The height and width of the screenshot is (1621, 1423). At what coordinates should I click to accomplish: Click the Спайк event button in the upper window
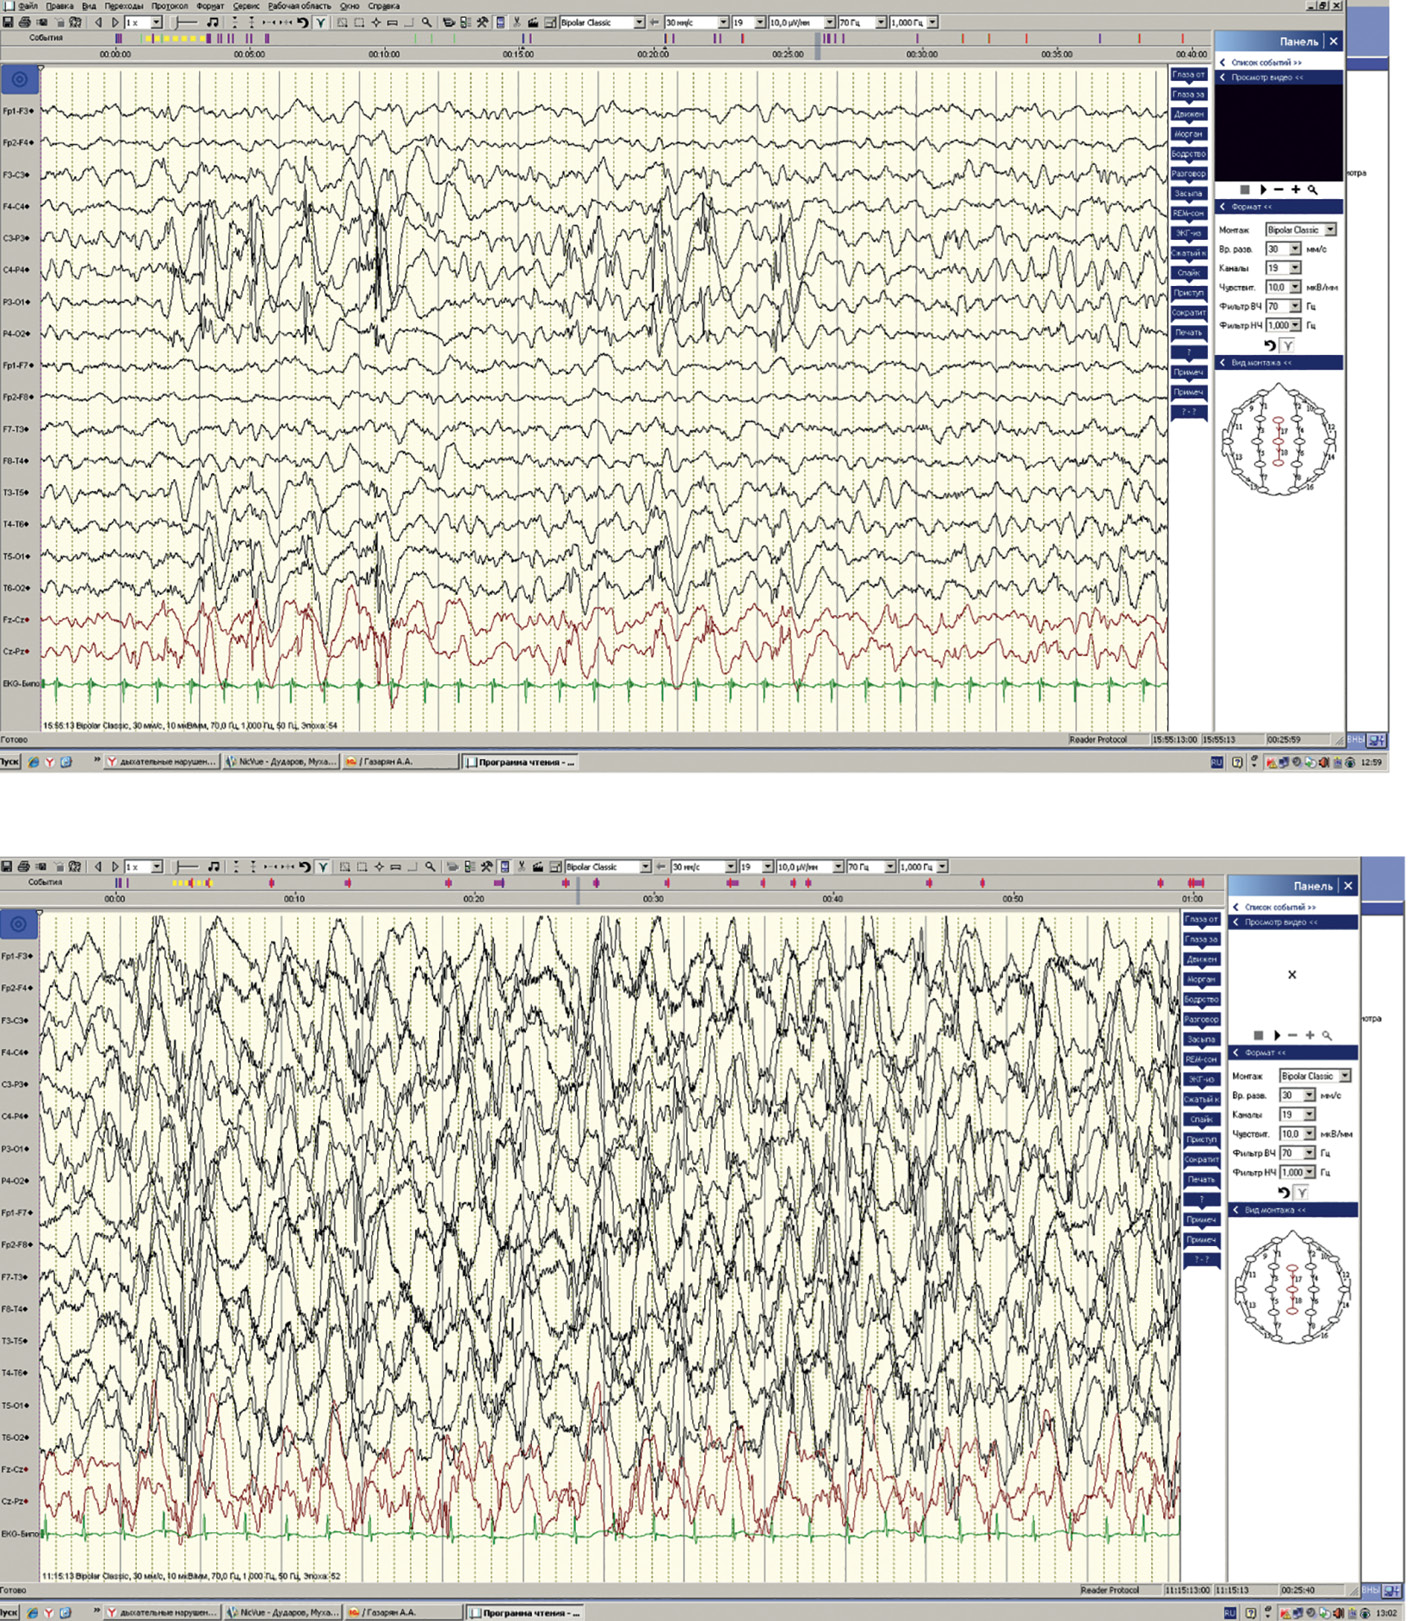[1188, 273]
